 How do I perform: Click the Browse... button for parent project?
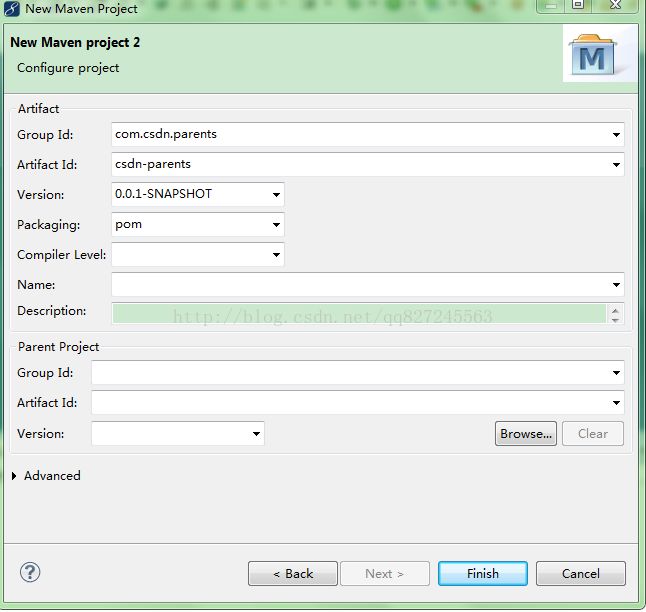(526, 434)
